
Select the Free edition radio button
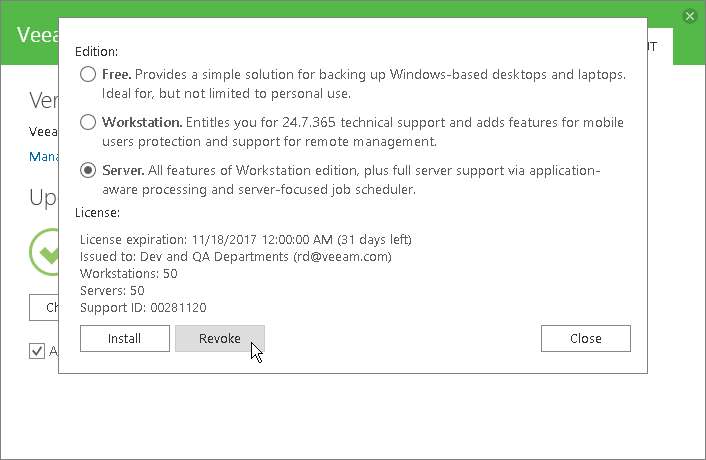pyautogui.click(x=88, y=74)
